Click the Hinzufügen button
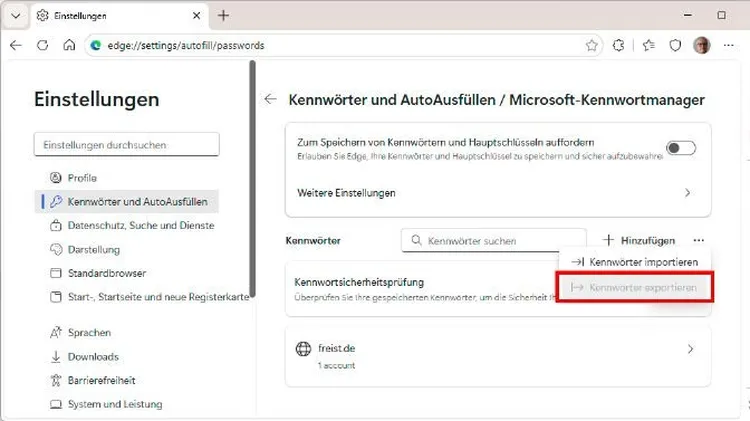Viewport: 750px width, 421px height. pyautogui.click(x=639, y=240)
